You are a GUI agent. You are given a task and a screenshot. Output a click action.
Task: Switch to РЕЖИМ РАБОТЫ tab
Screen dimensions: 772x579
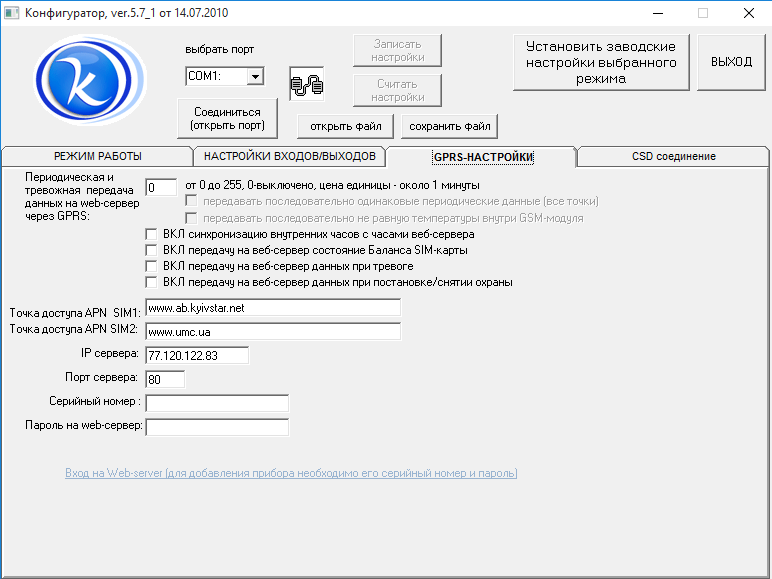click(97, 156)
